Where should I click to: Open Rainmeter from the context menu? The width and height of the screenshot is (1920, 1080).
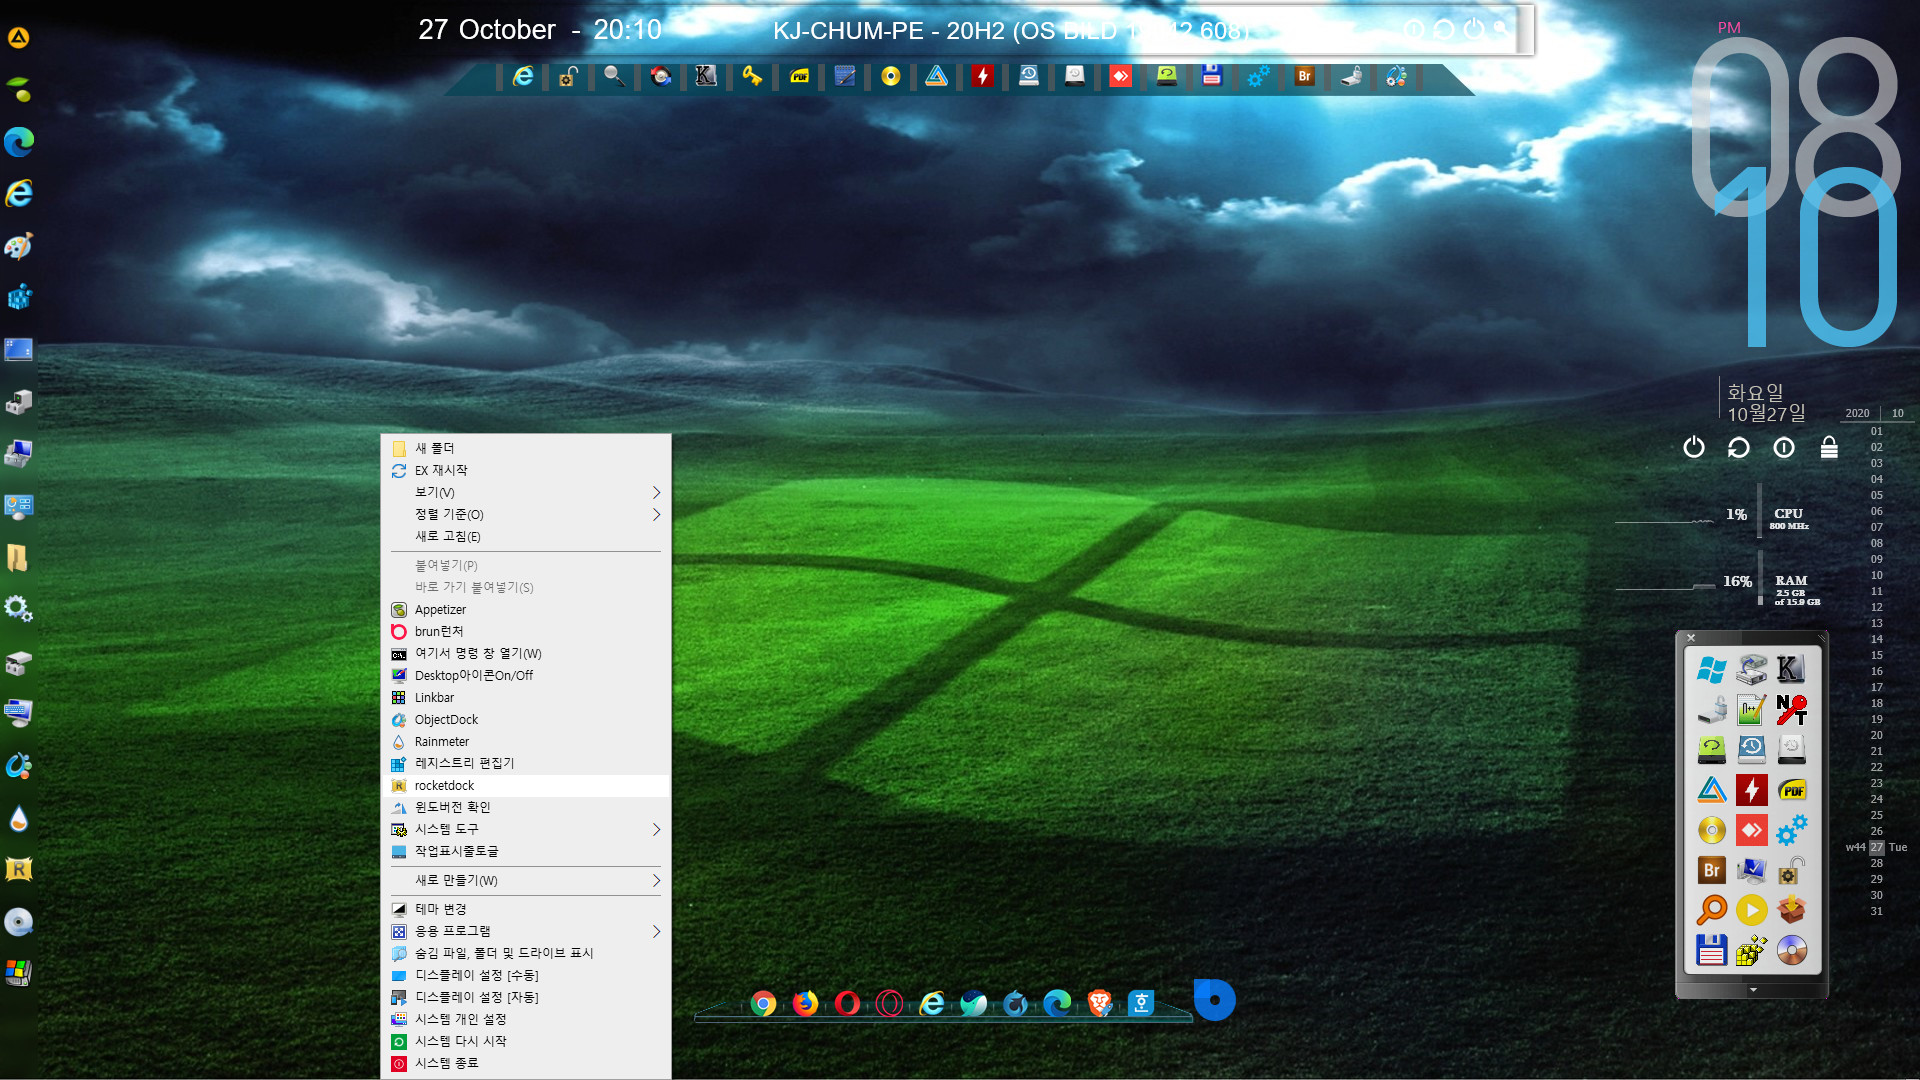[x=525, y=741]
